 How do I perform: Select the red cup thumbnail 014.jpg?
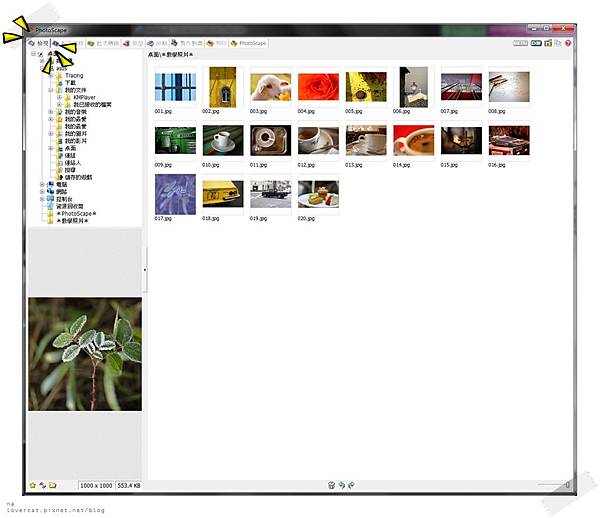pyautogui.click(x=414, y=141)
